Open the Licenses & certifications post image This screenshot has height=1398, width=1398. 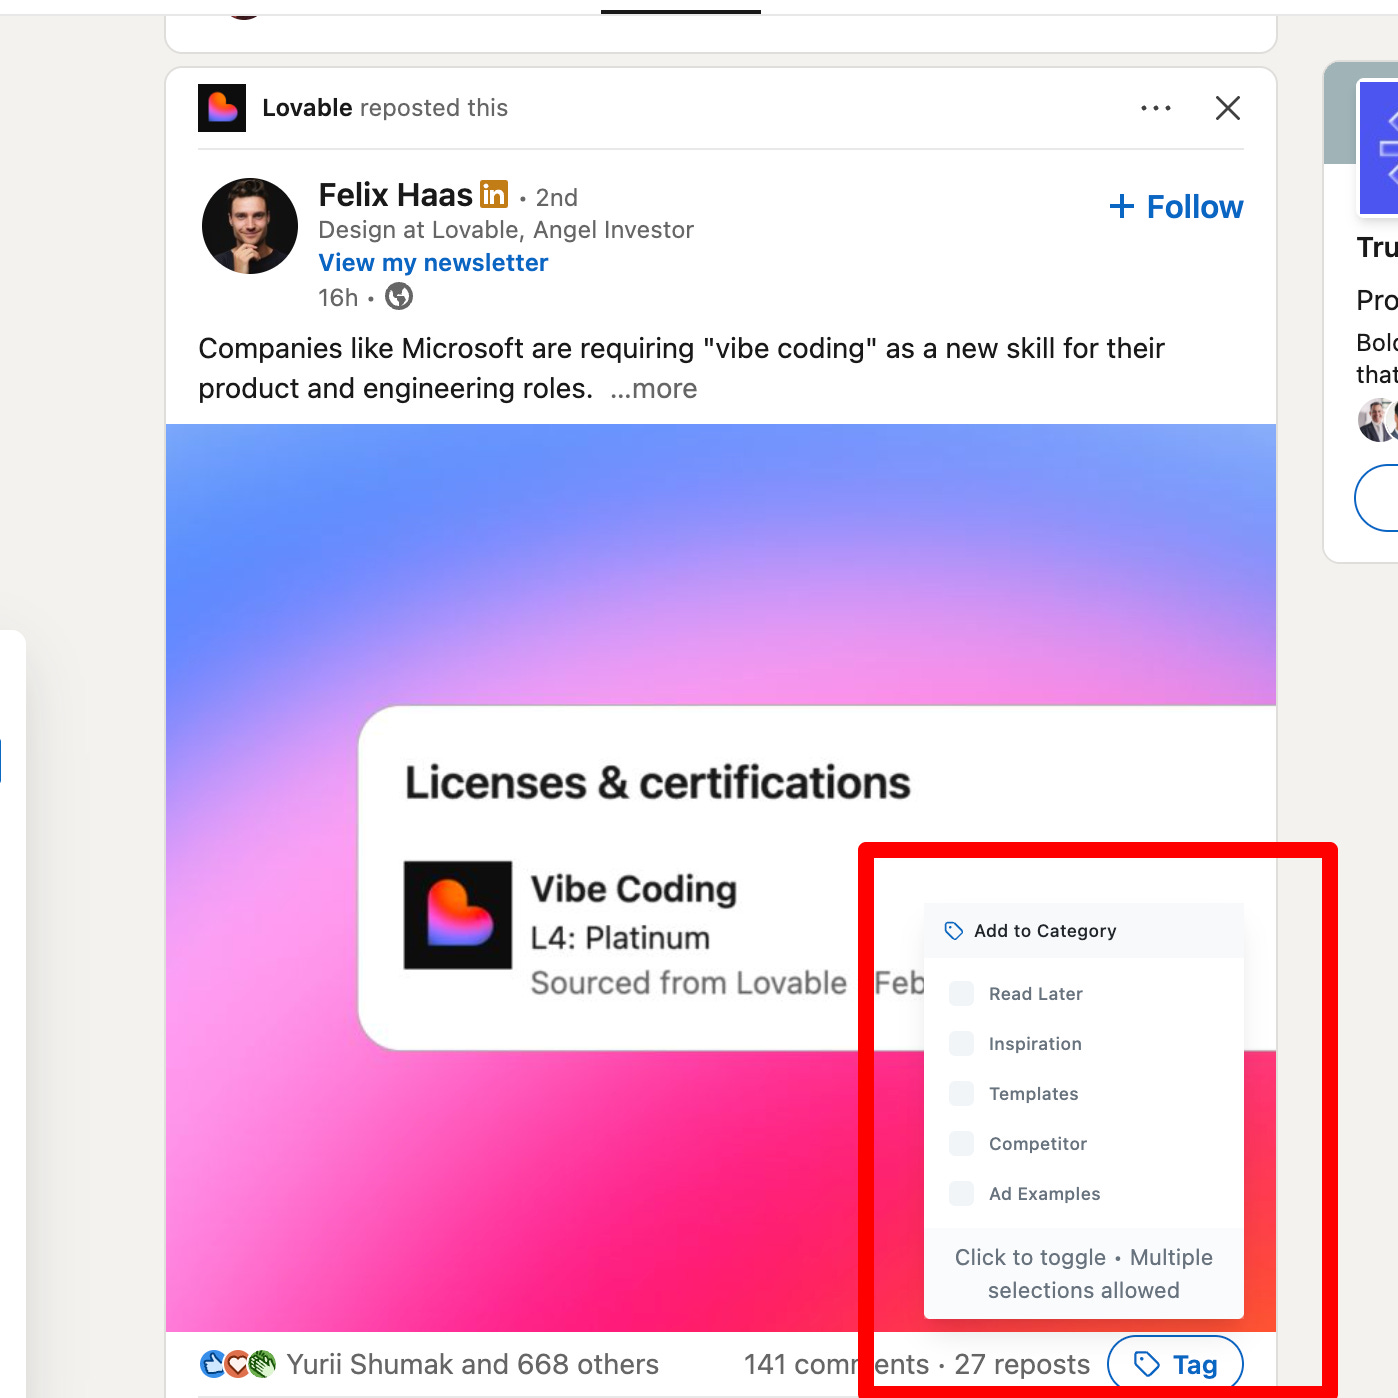pos(721,877)
